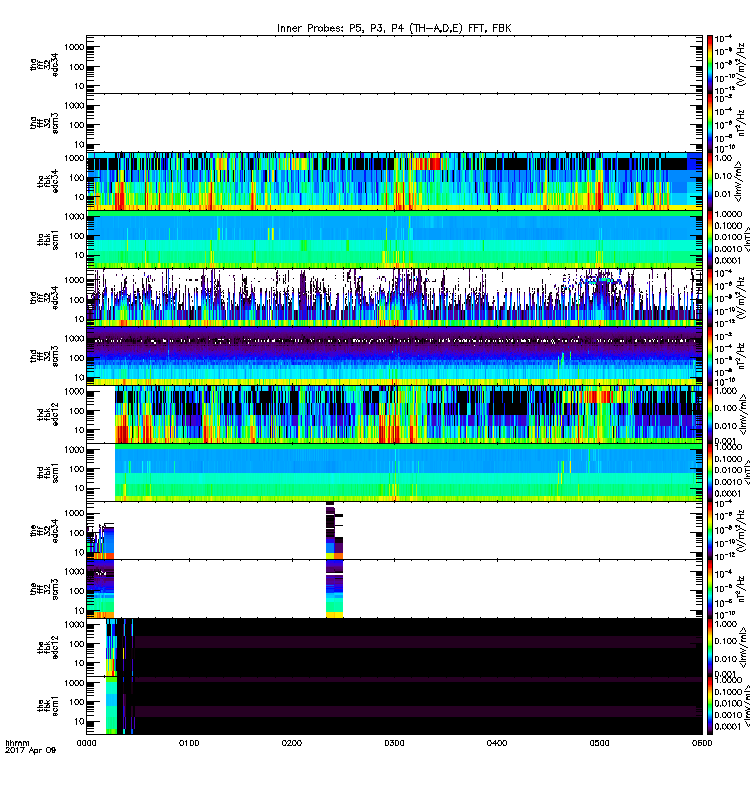This screenshot has height=800, width=750.
Task: Click the thd fff scm3 spectrogram panel
Action: pos(394,356)
